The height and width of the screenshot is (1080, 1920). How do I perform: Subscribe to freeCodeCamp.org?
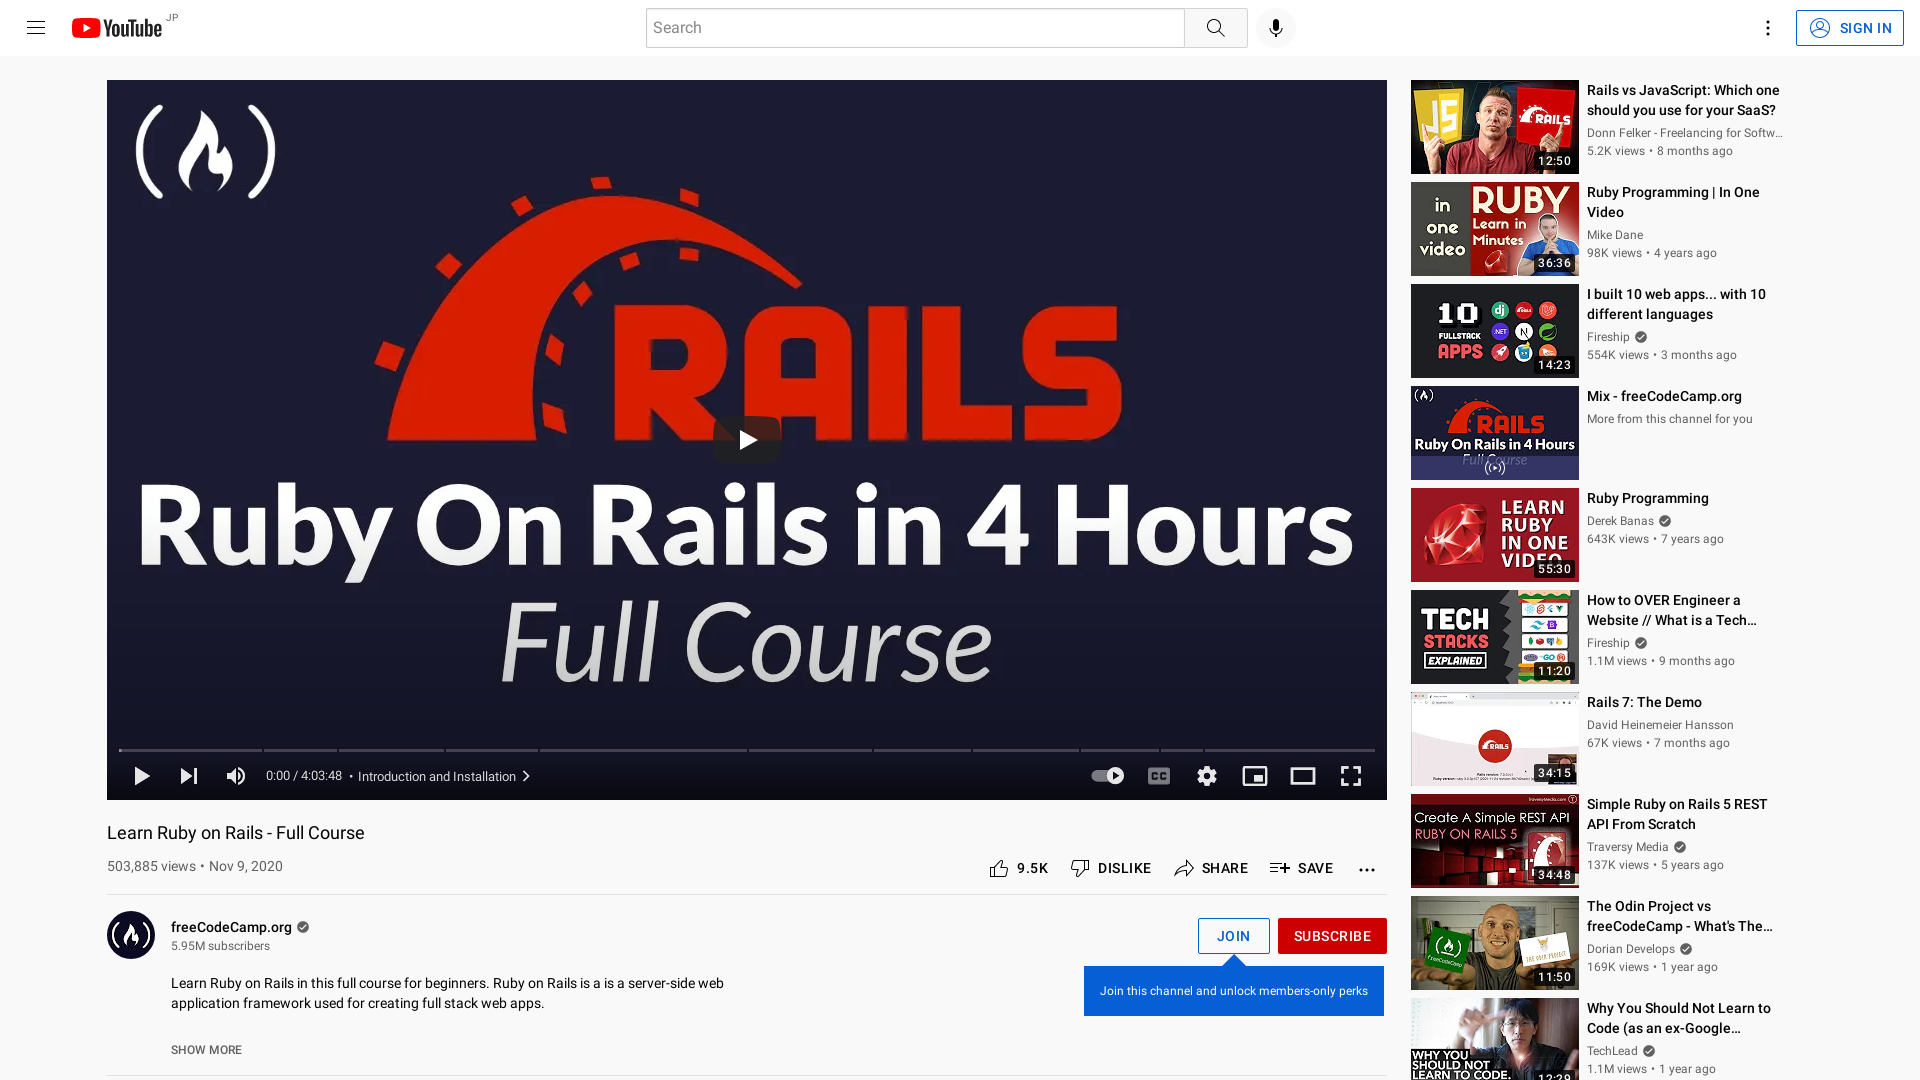pos(1331,935)
